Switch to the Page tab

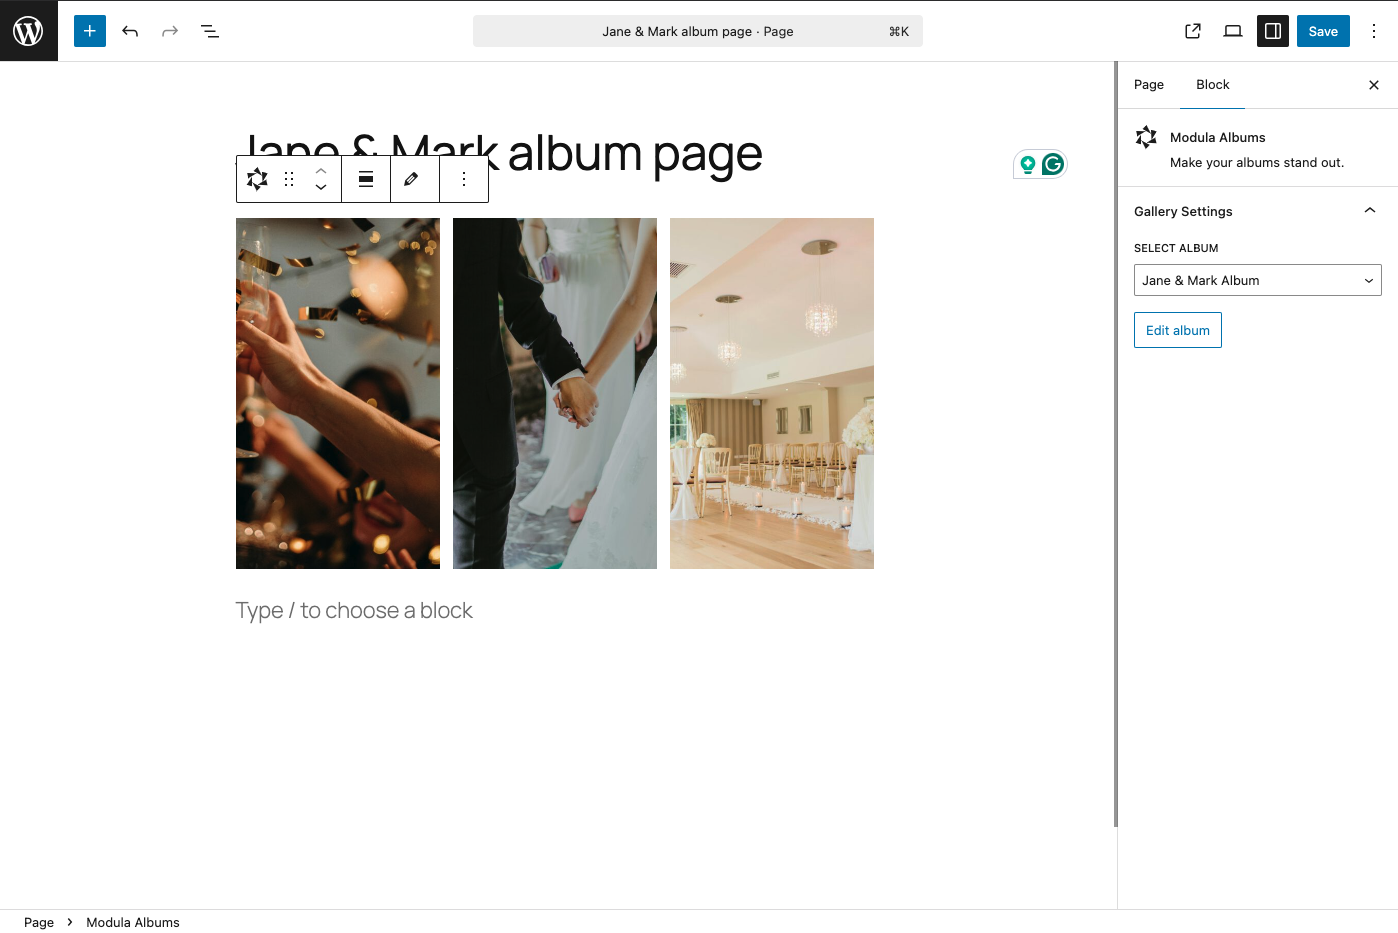pos(1148,85)
